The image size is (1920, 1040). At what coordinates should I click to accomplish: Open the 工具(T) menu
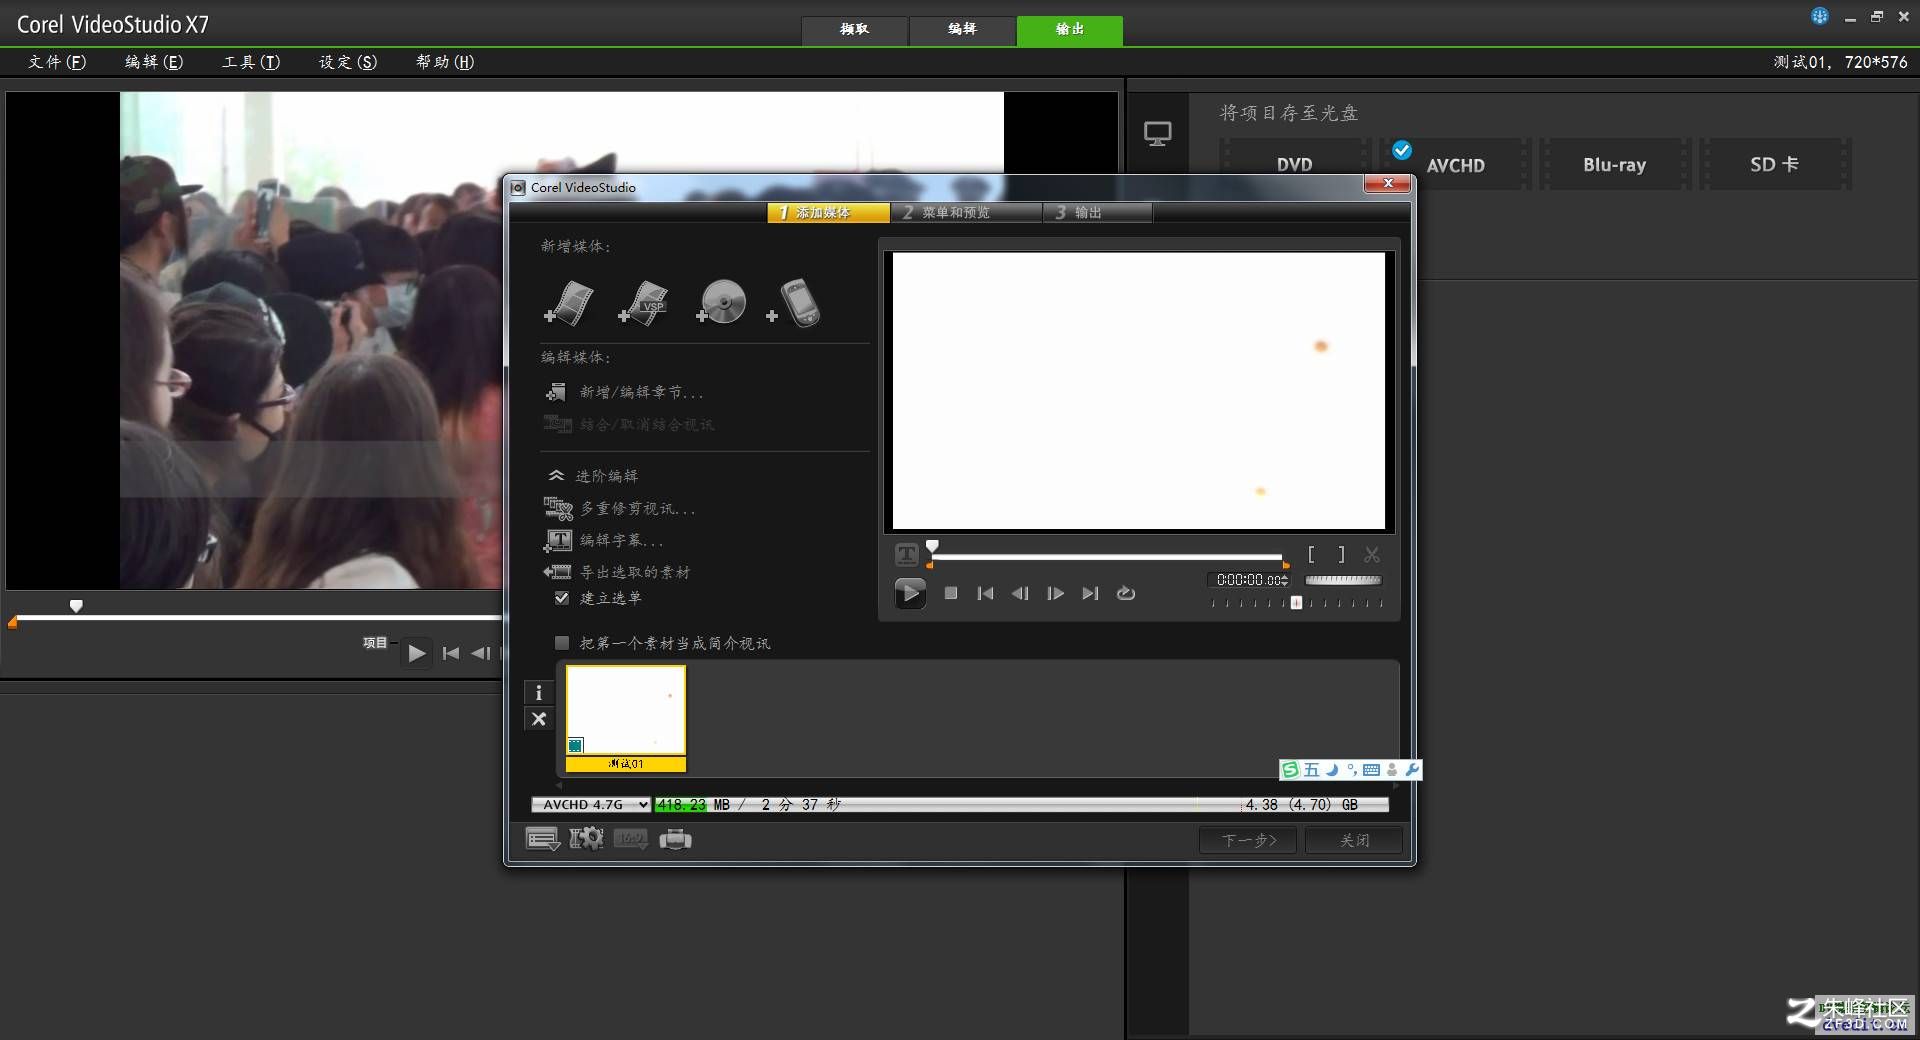(251, 62)
